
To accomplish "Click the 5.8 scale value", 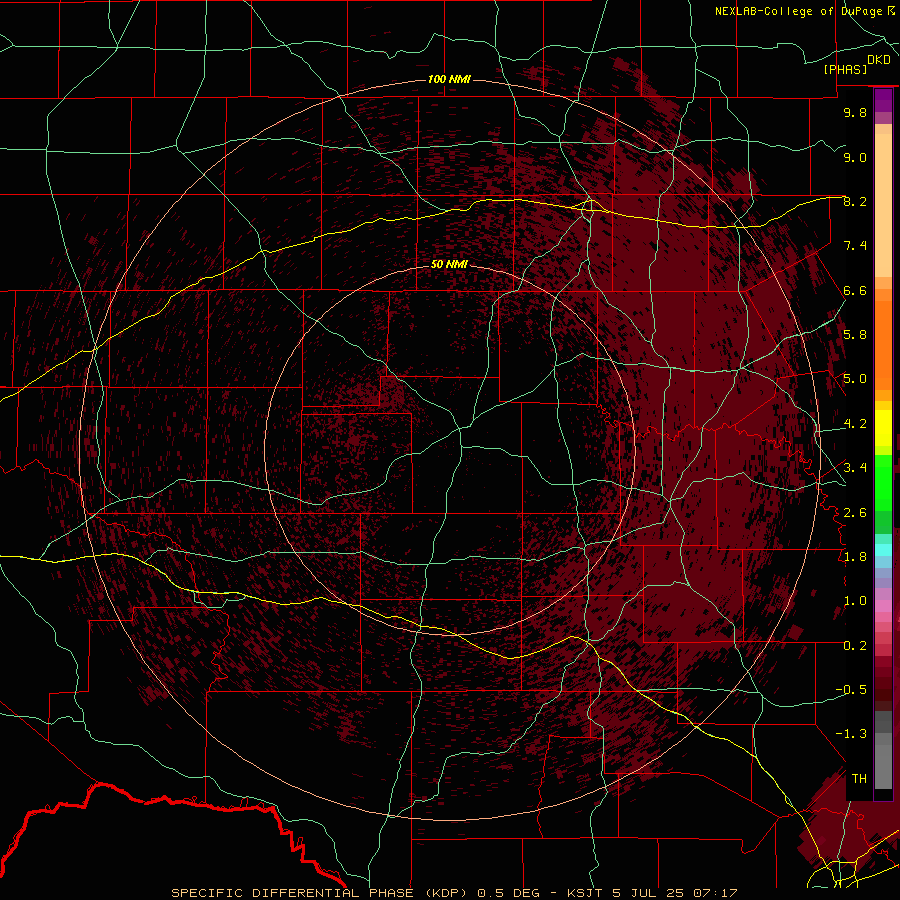I will click(x=855, y=335).
